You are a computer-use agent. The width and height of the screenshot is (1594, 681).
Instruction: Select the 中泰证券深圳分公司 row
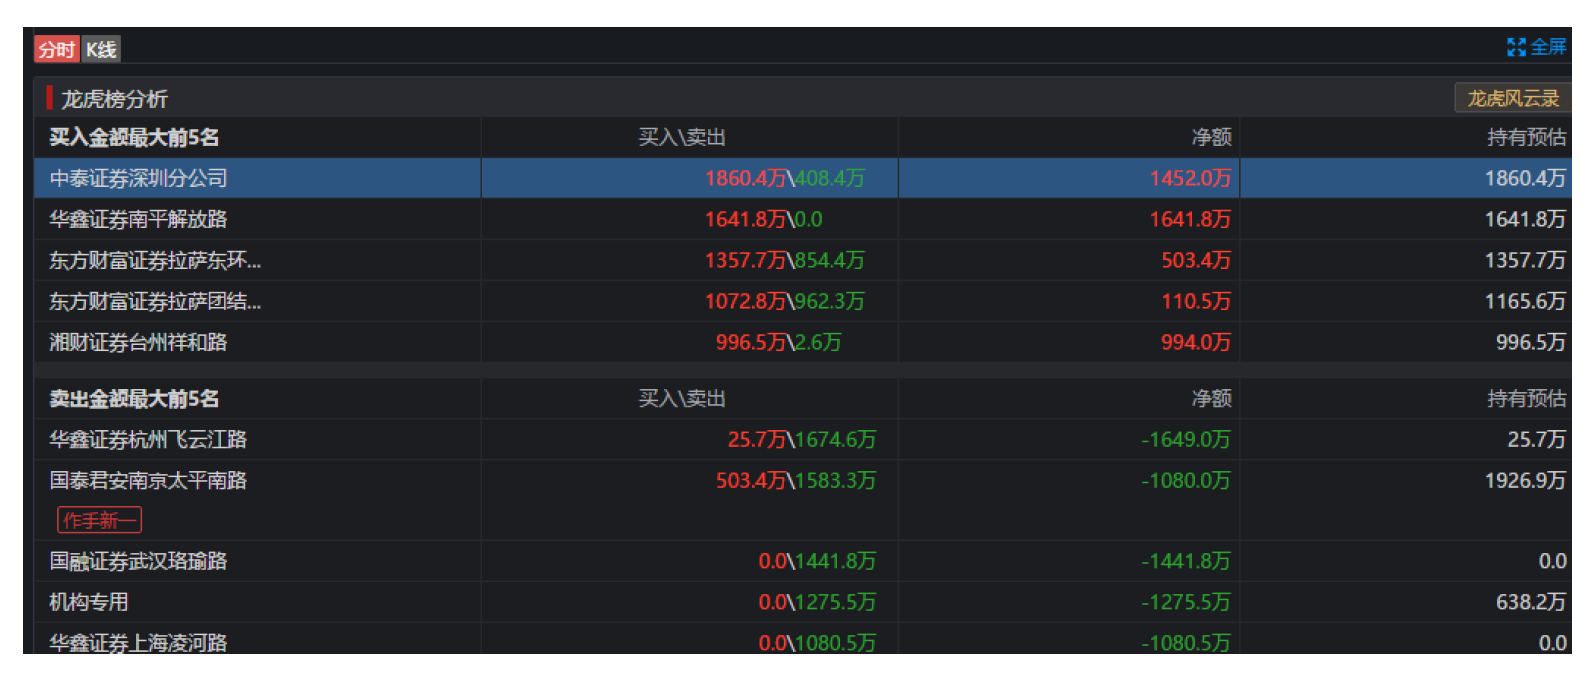[x=139, y=178]
